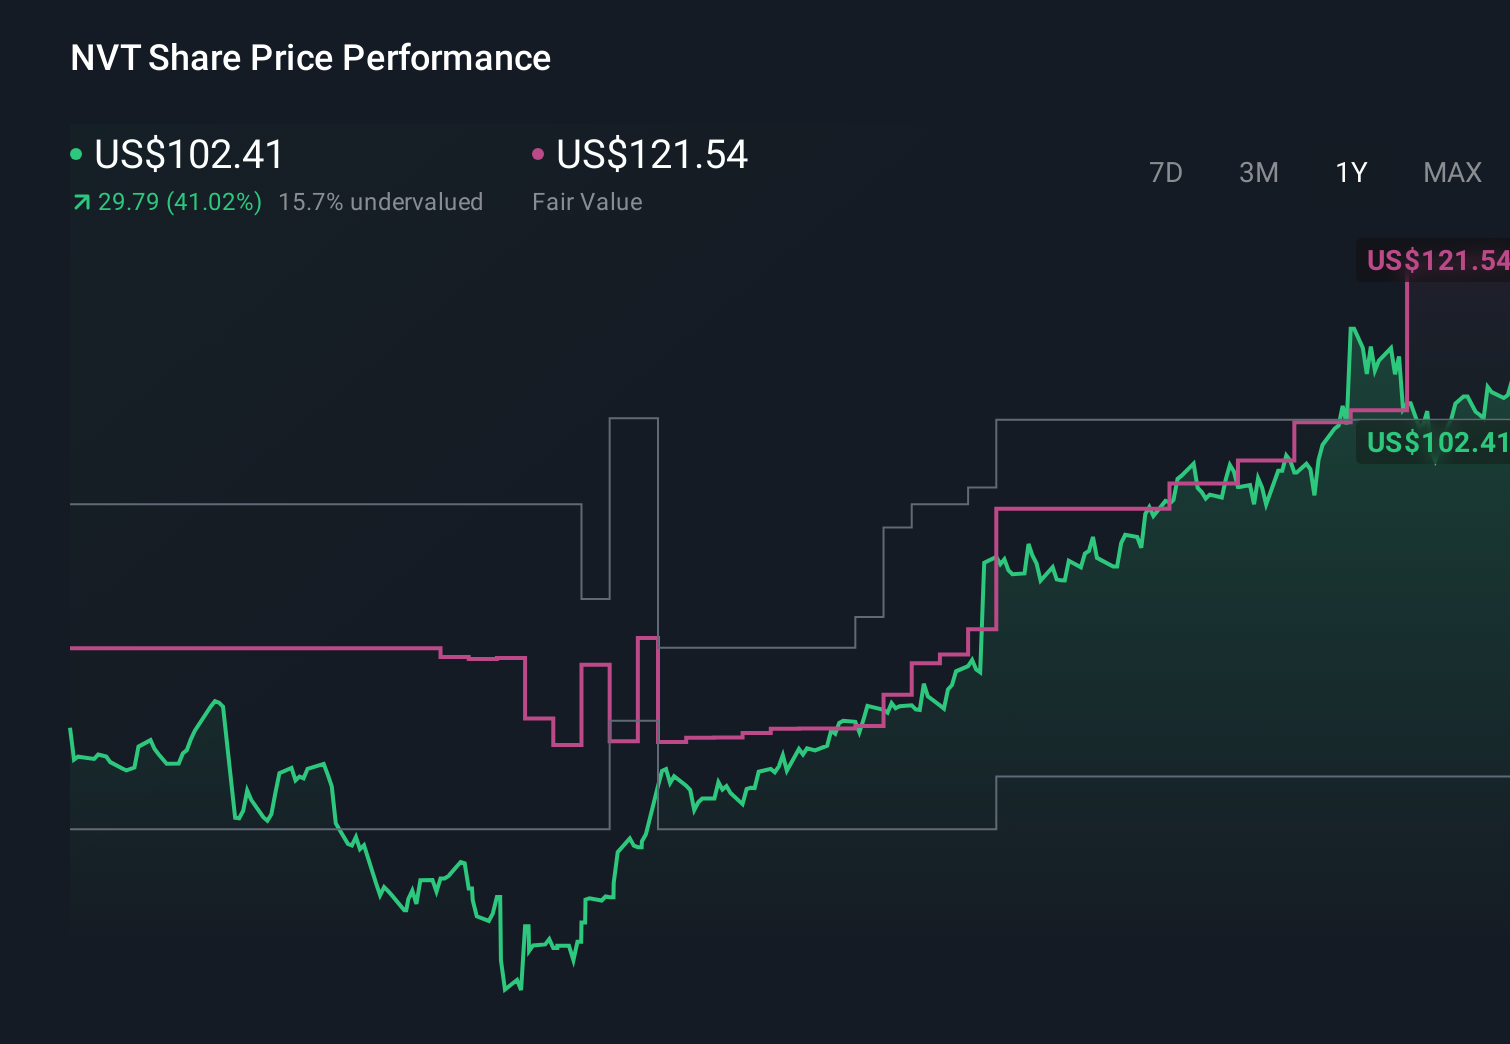Click the lowest dip of the green price line
Viewport: 1510px width, 1044px height.
[x=505, y=990]
